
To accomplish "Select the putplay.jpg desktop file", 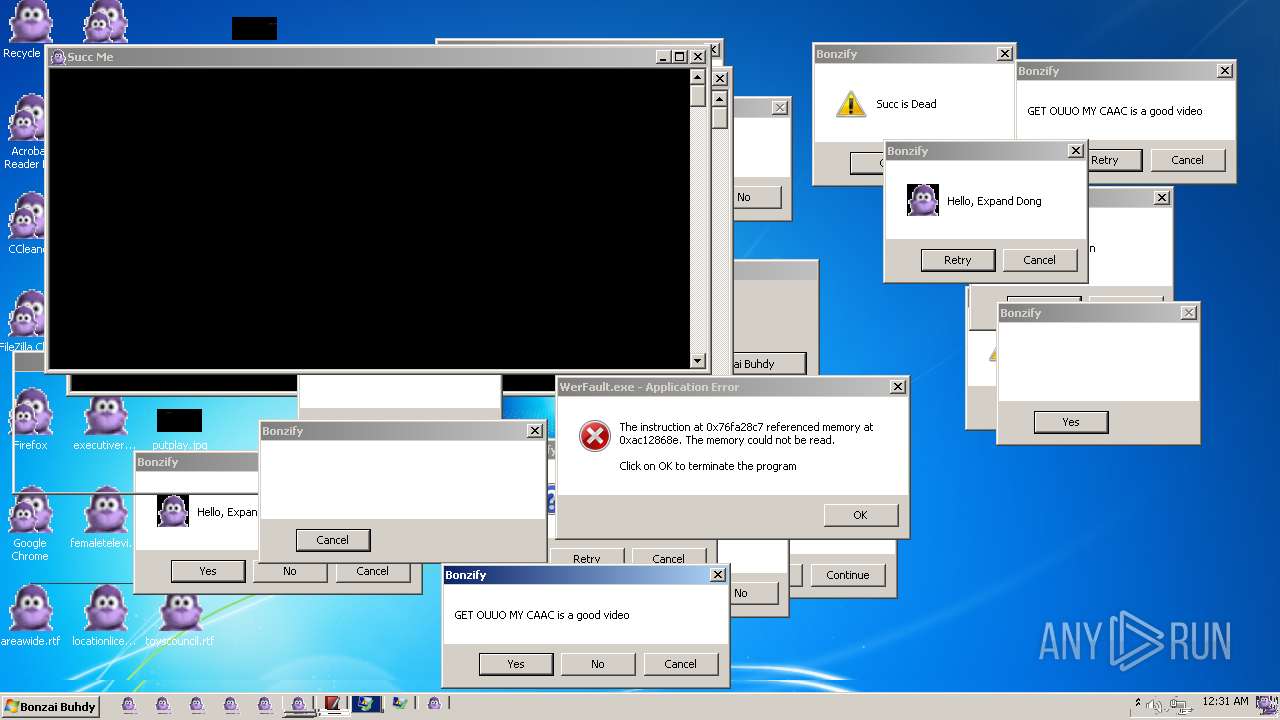I will (180, 428).
